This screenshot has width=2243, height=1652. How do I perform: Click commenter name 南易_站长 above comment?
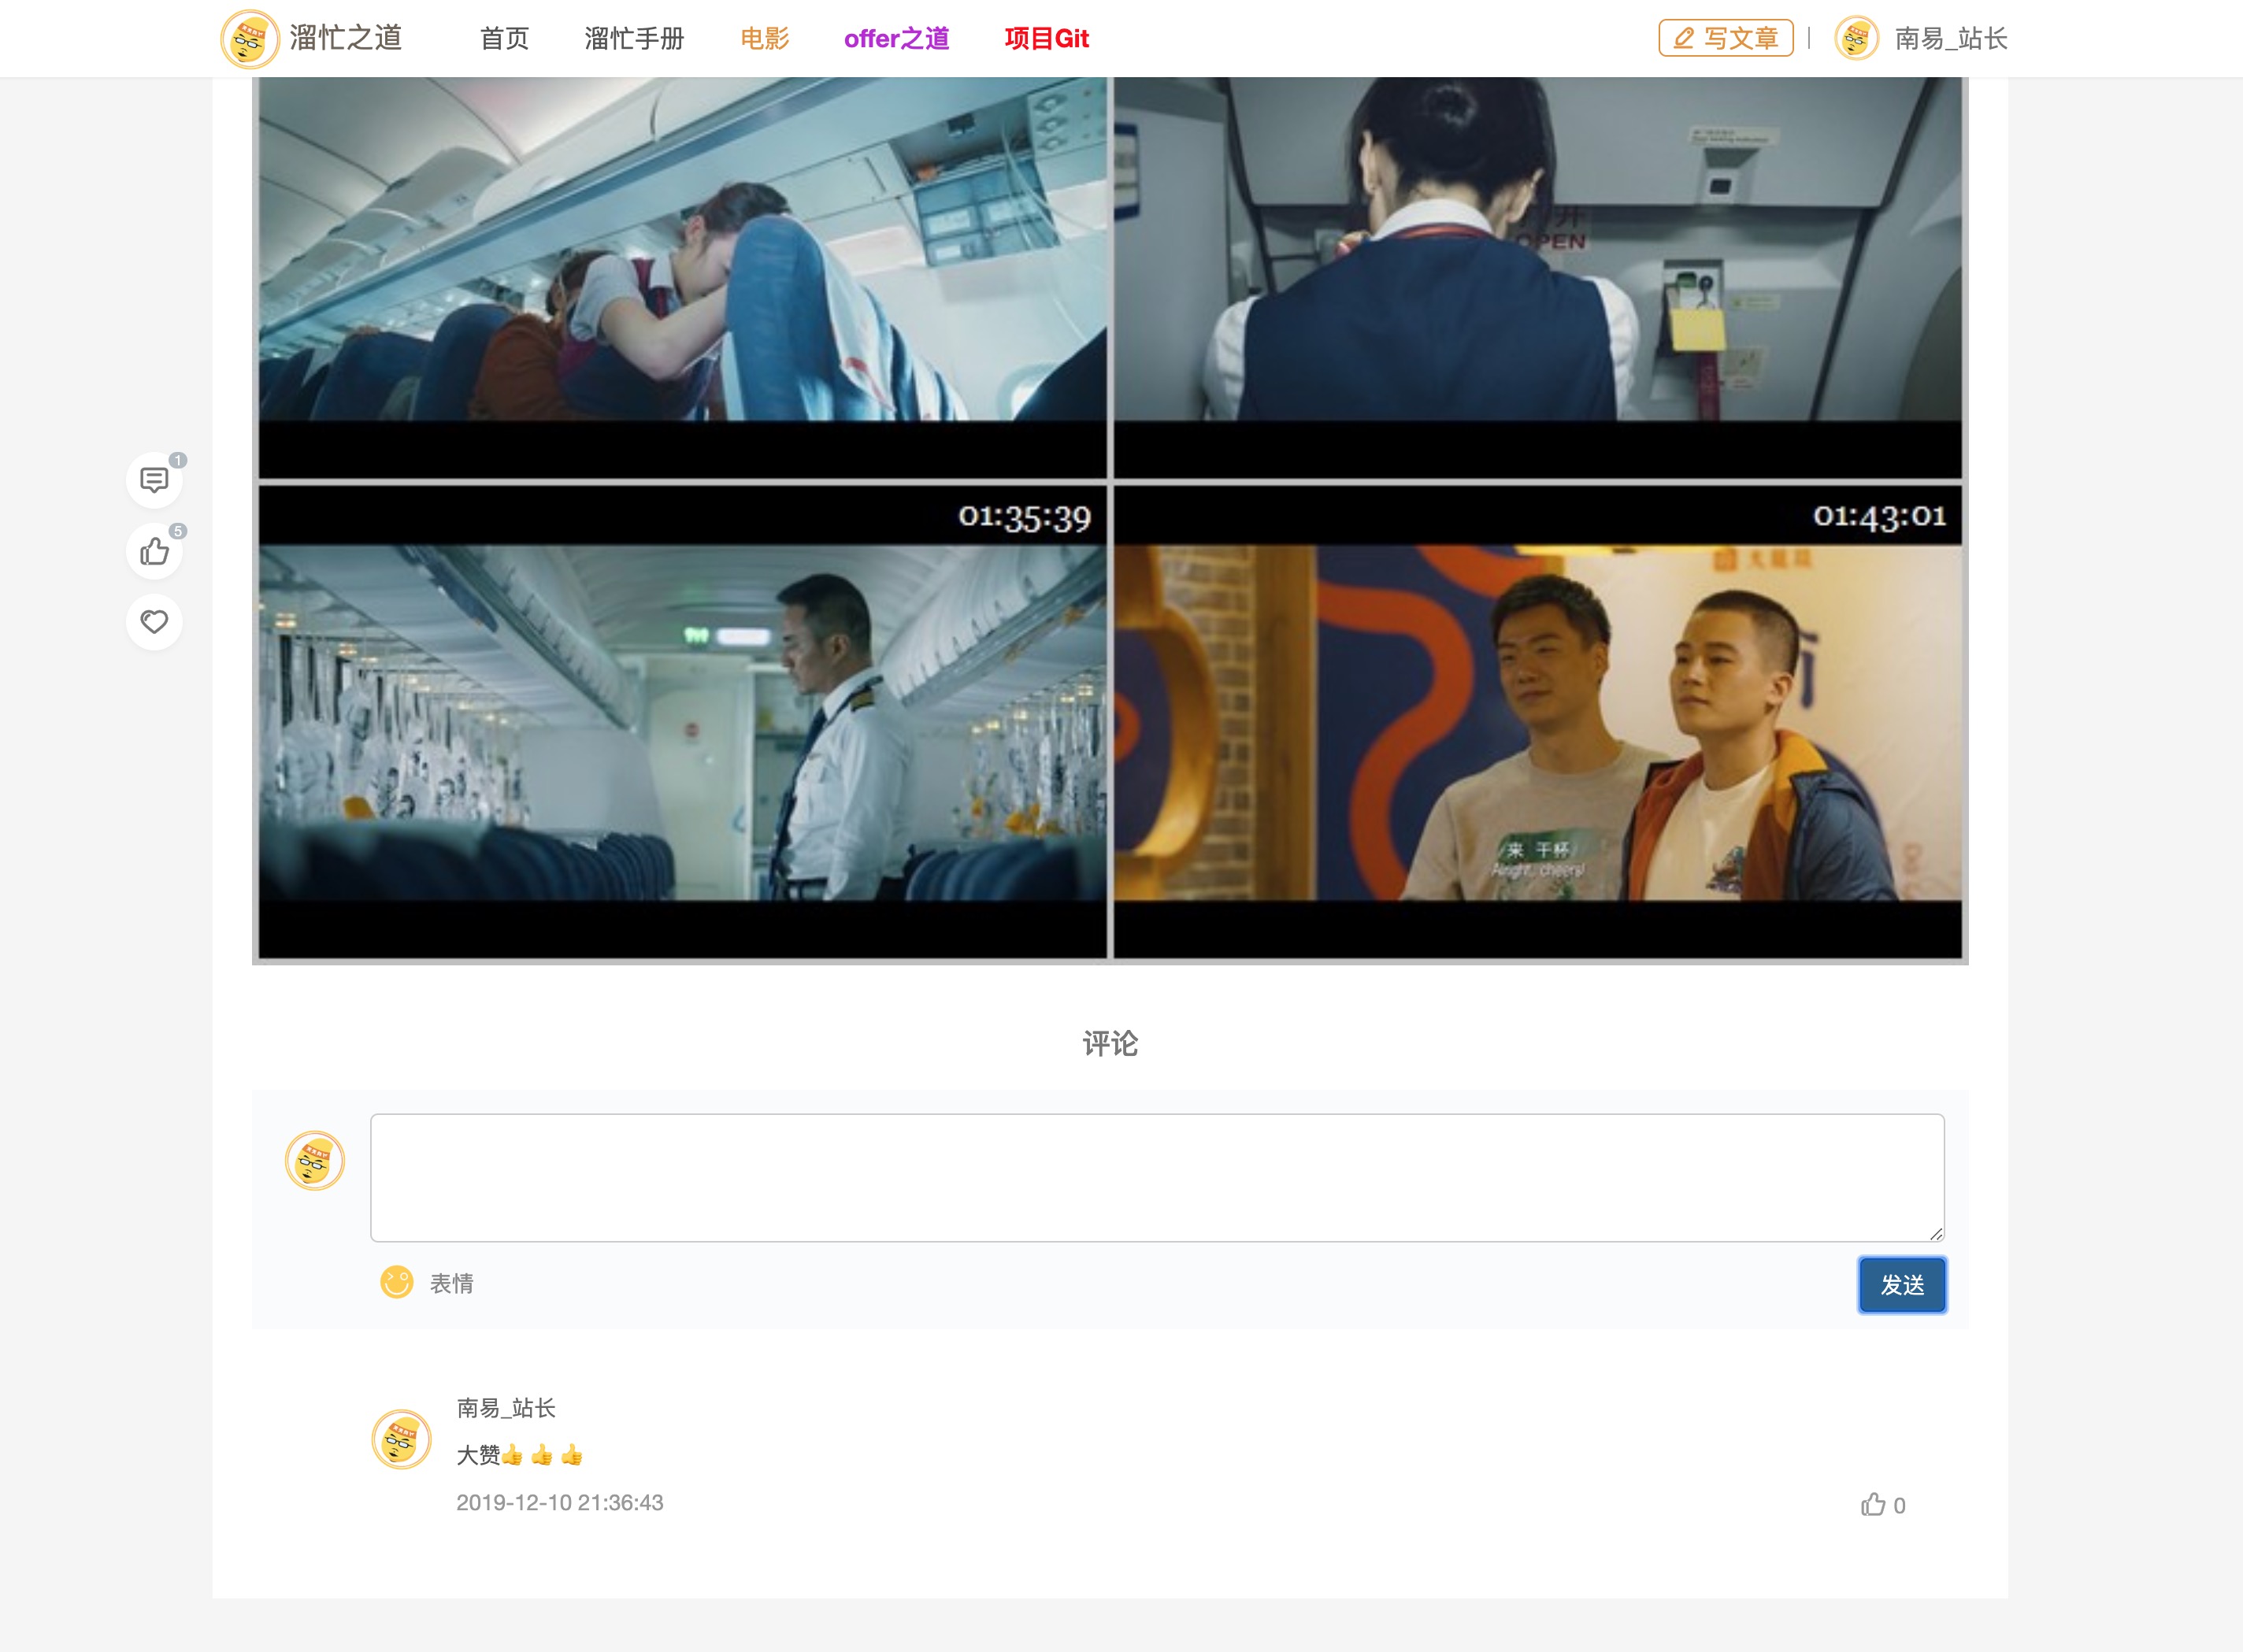coord(506,1408)
